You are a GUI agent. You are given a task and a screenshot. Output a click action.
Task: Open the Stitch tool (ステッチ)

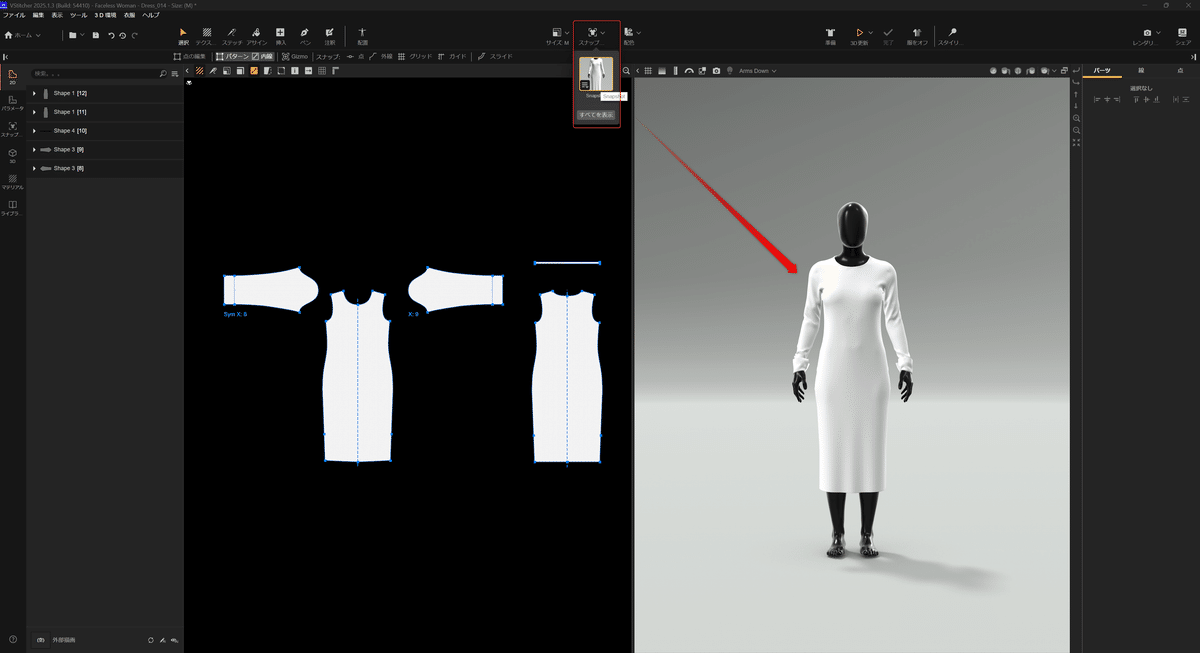(229, 35)
